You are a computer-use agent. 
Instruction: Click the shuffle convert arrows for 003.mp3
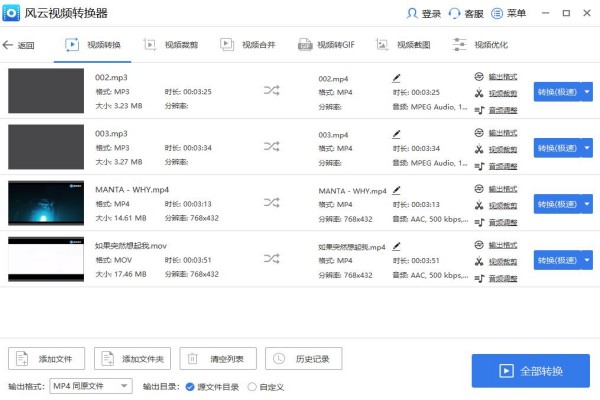[271, 146]
